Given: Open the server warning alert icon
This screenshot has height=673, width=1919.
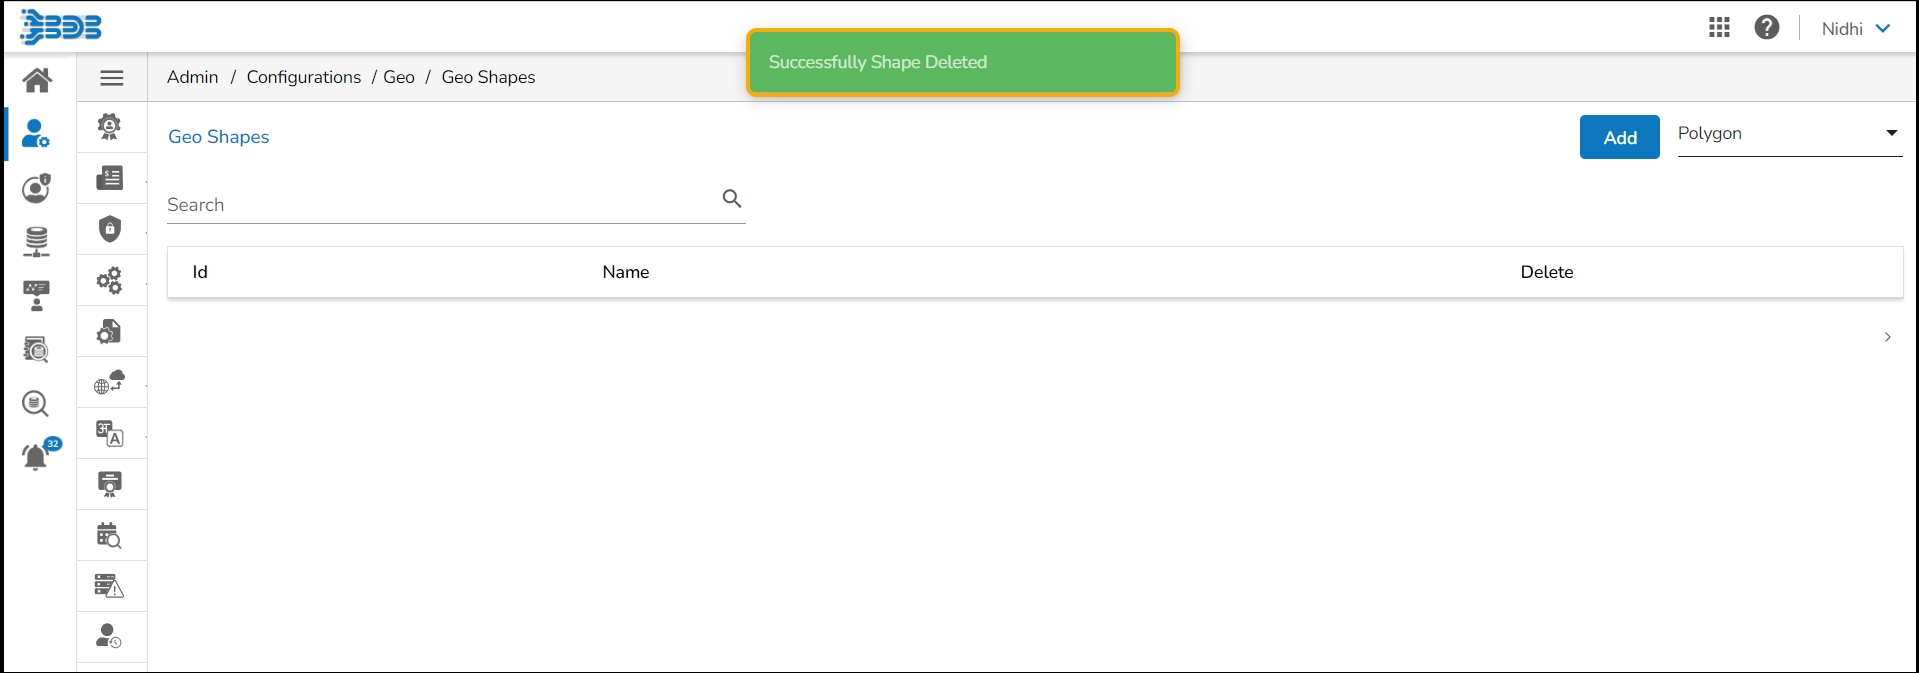Looking at the screenshot, I should (x=110, y=586).
